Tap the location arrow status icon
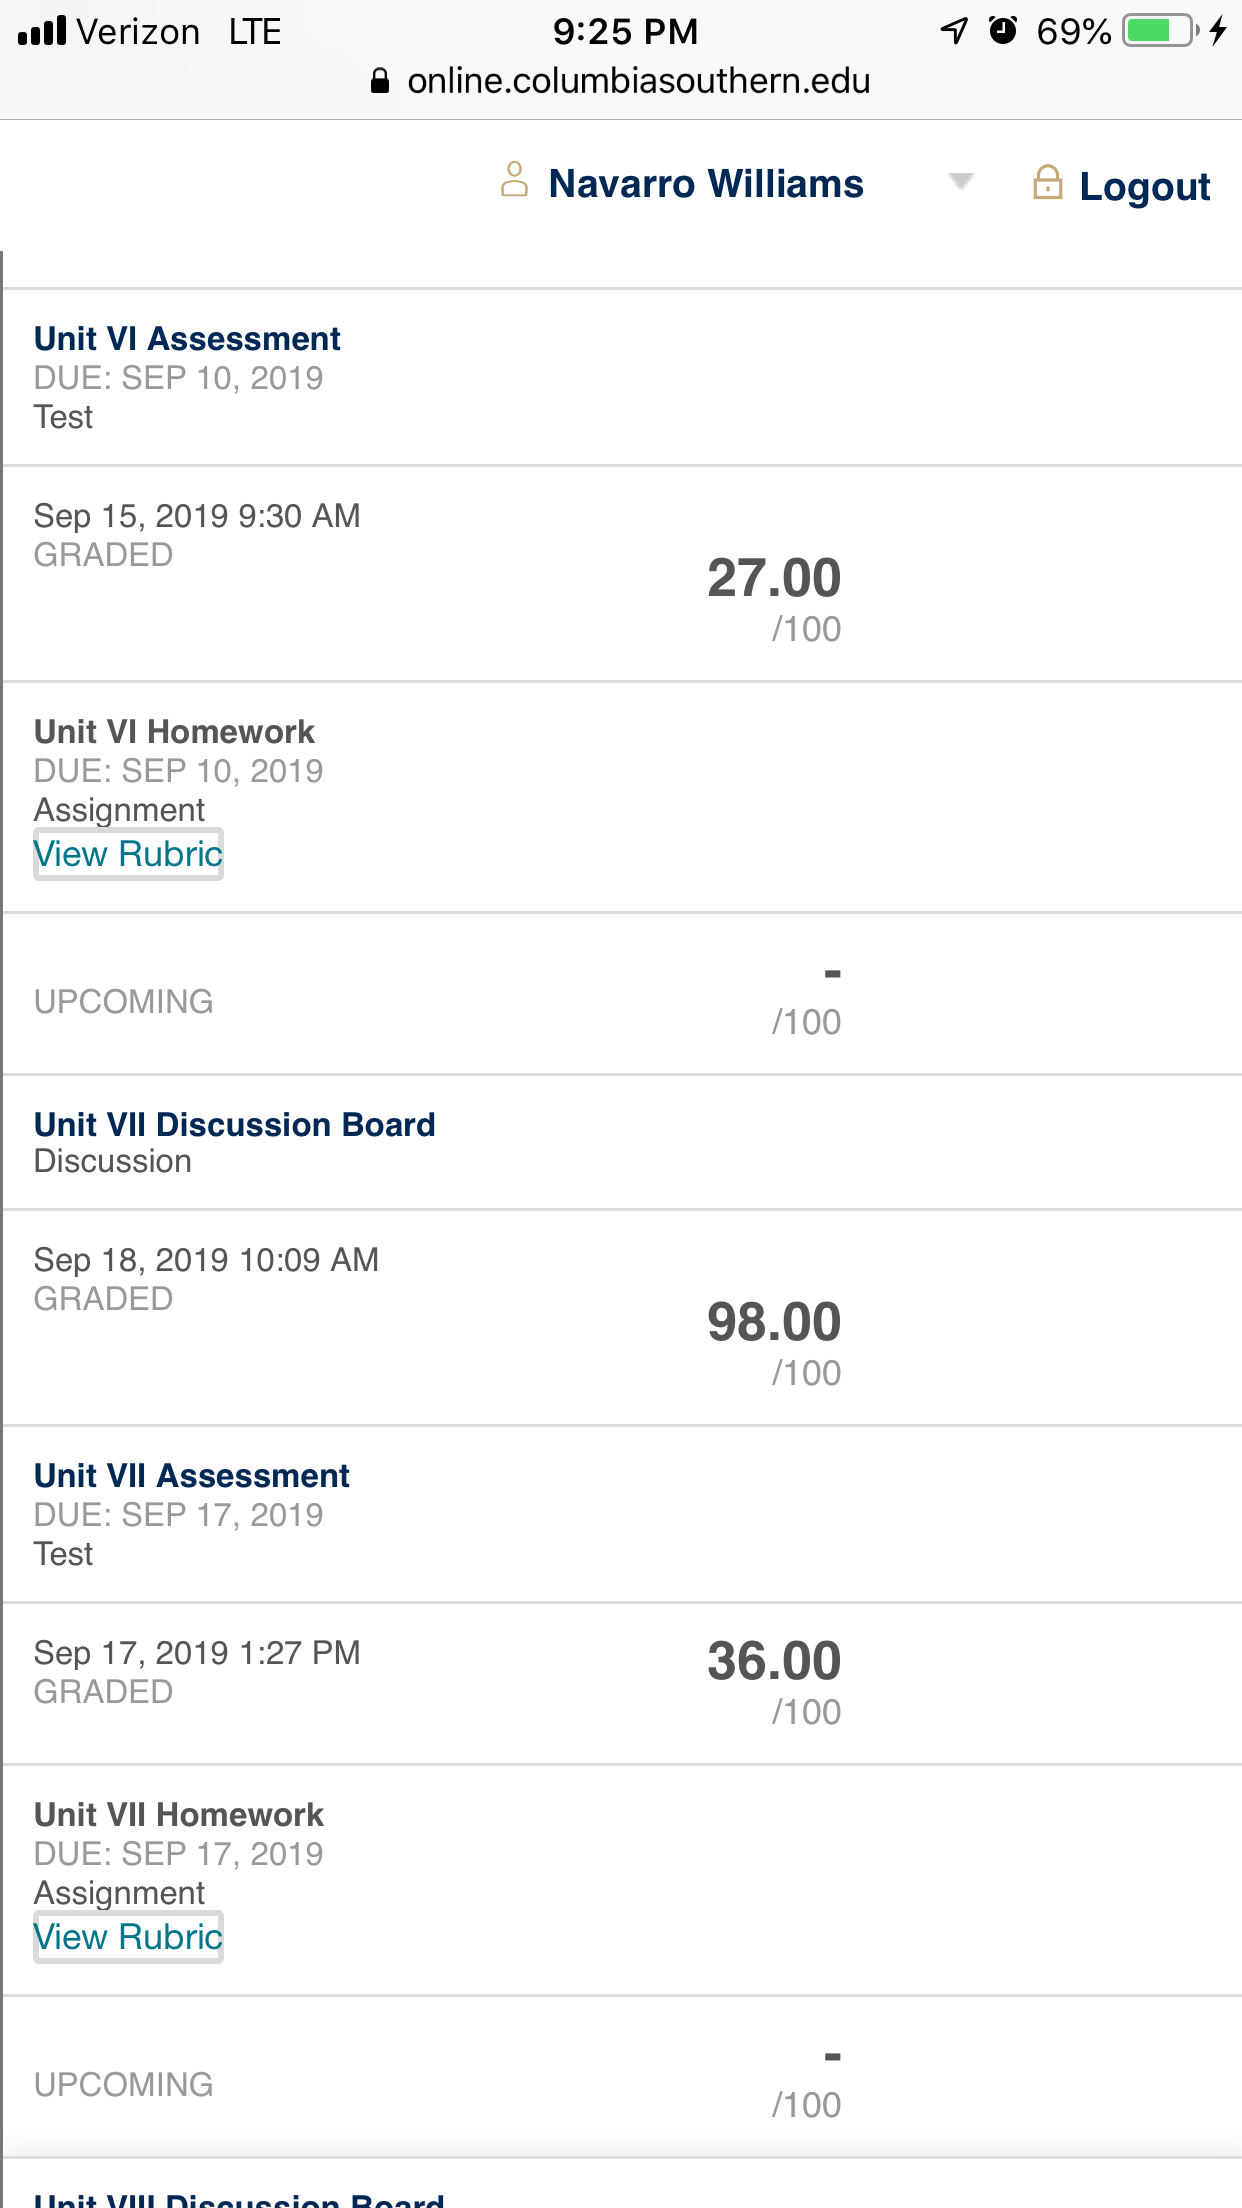1242x2208 pixels. 955,31
